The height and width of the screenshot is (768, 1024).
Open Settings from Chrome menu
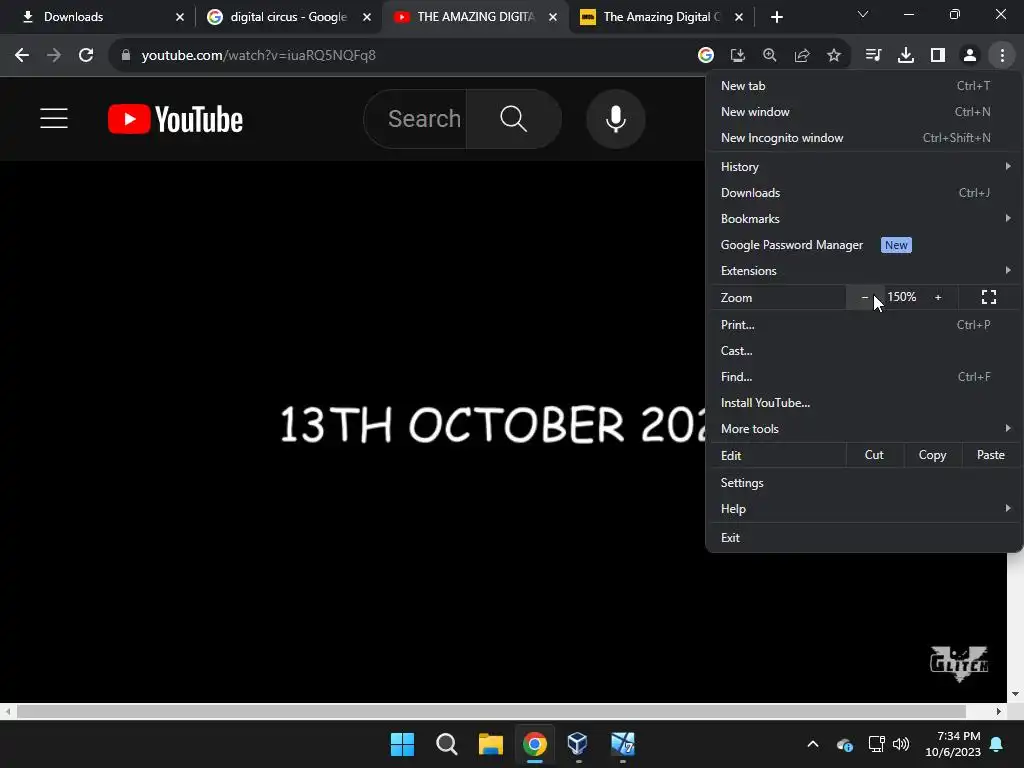pos(863,483)
